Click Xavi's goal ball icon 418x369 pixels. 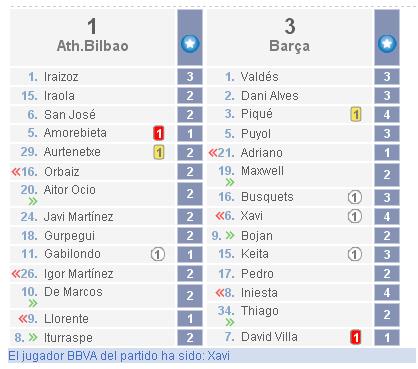point(355,216)
